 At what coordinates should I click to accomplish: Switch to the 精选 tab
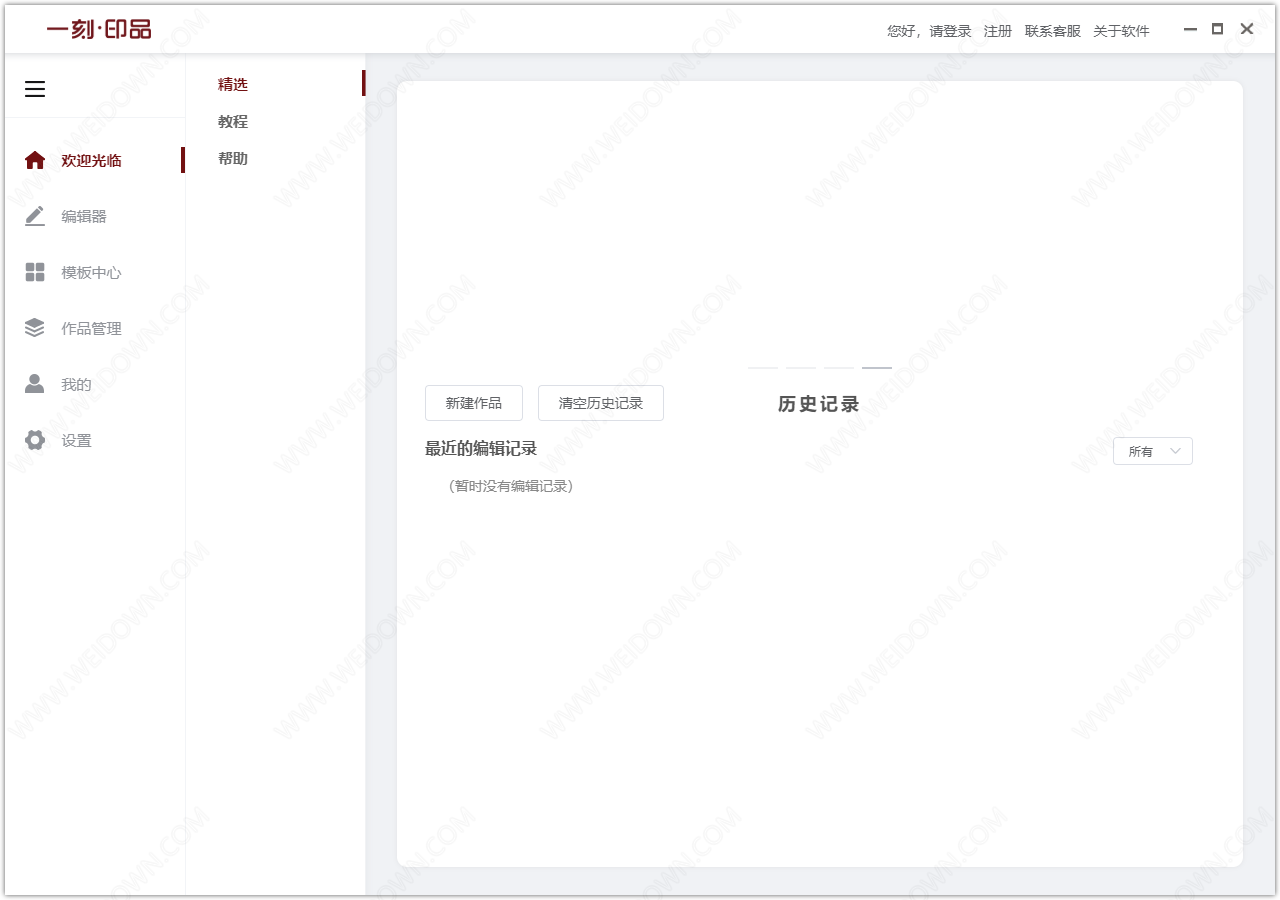(x=233, y=84)
